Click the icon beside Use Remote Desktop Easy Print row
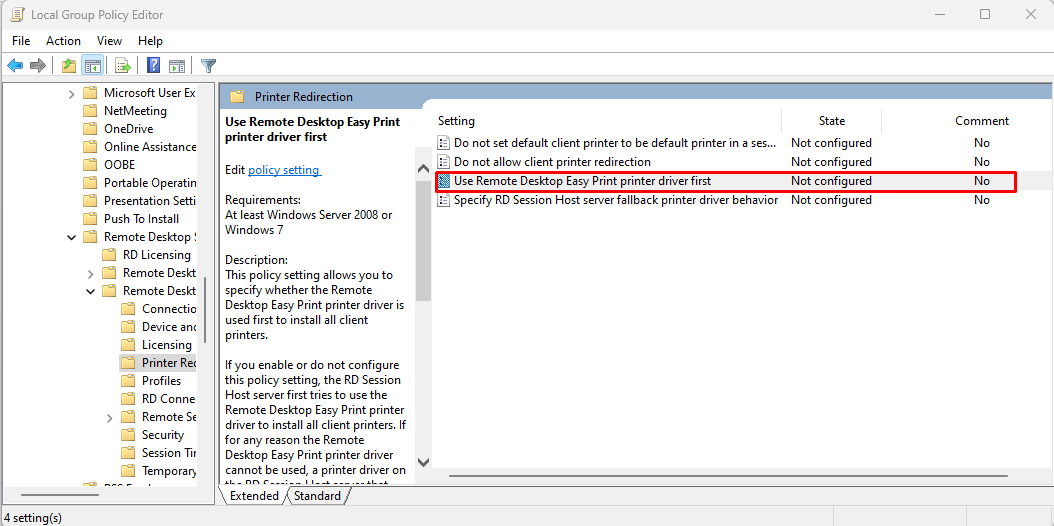Viewport: 1054px width, 526px height. tap(443, 181)
